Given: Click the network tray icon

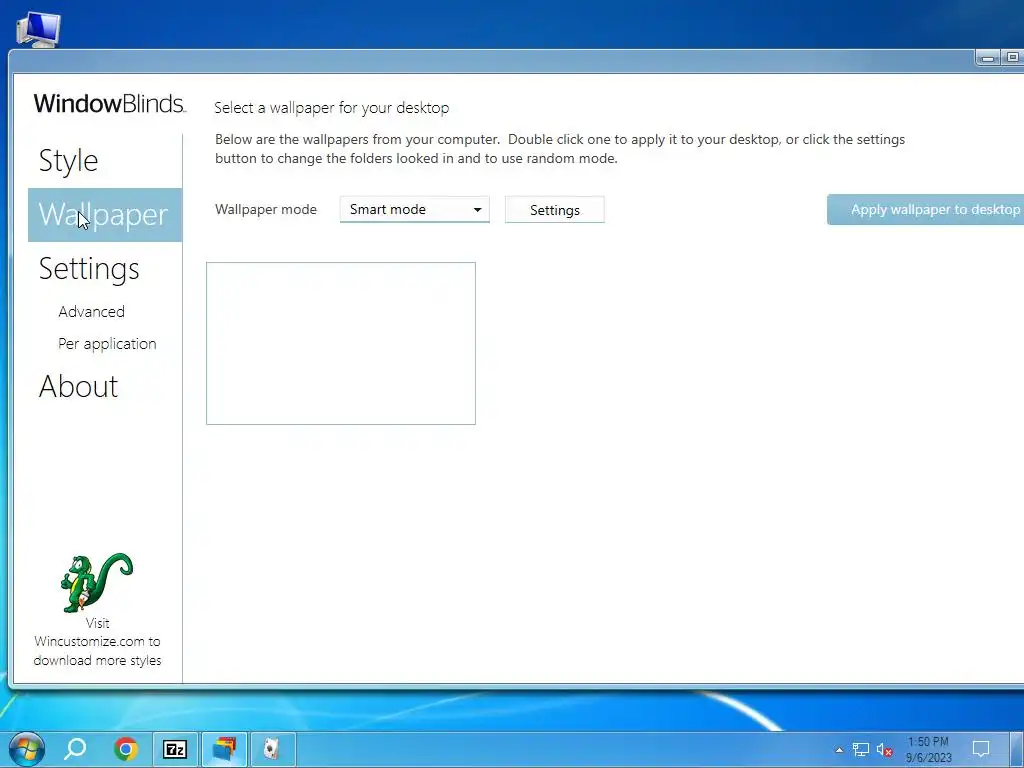Looking at the screenshot, I should pos(861,750).
